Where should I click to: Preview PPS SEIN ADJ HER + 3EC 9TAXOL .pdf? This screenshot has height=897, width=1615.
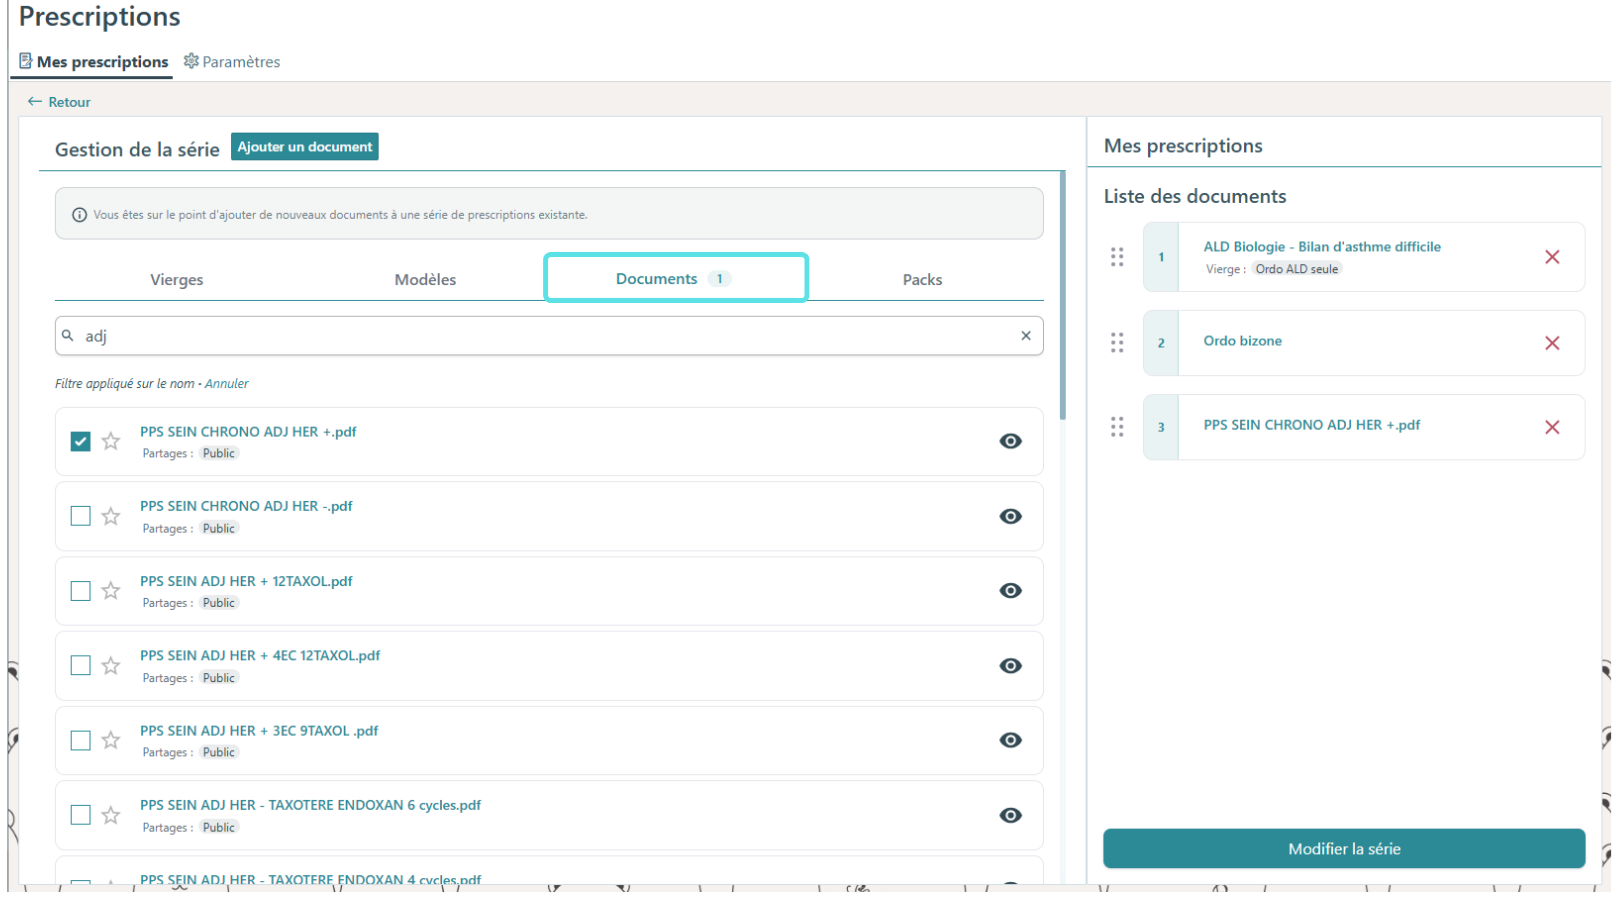1010,740
